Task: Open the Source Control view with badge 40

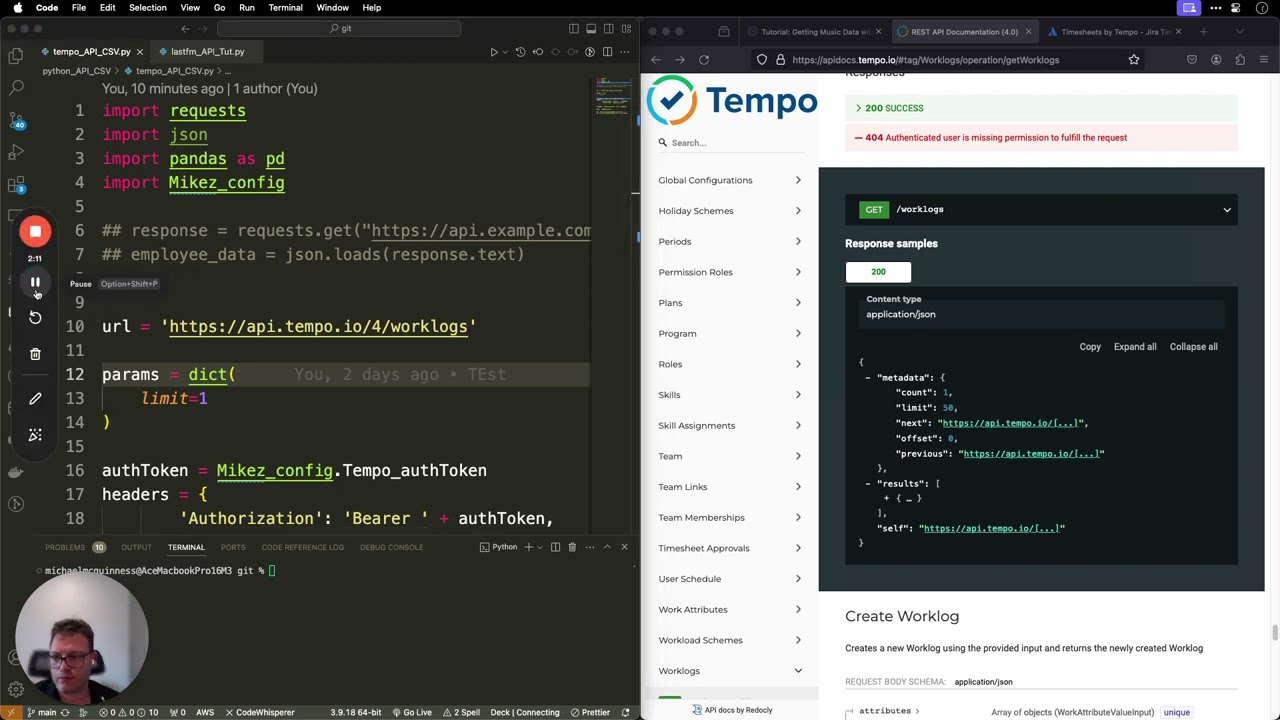Action: point(16,121)
